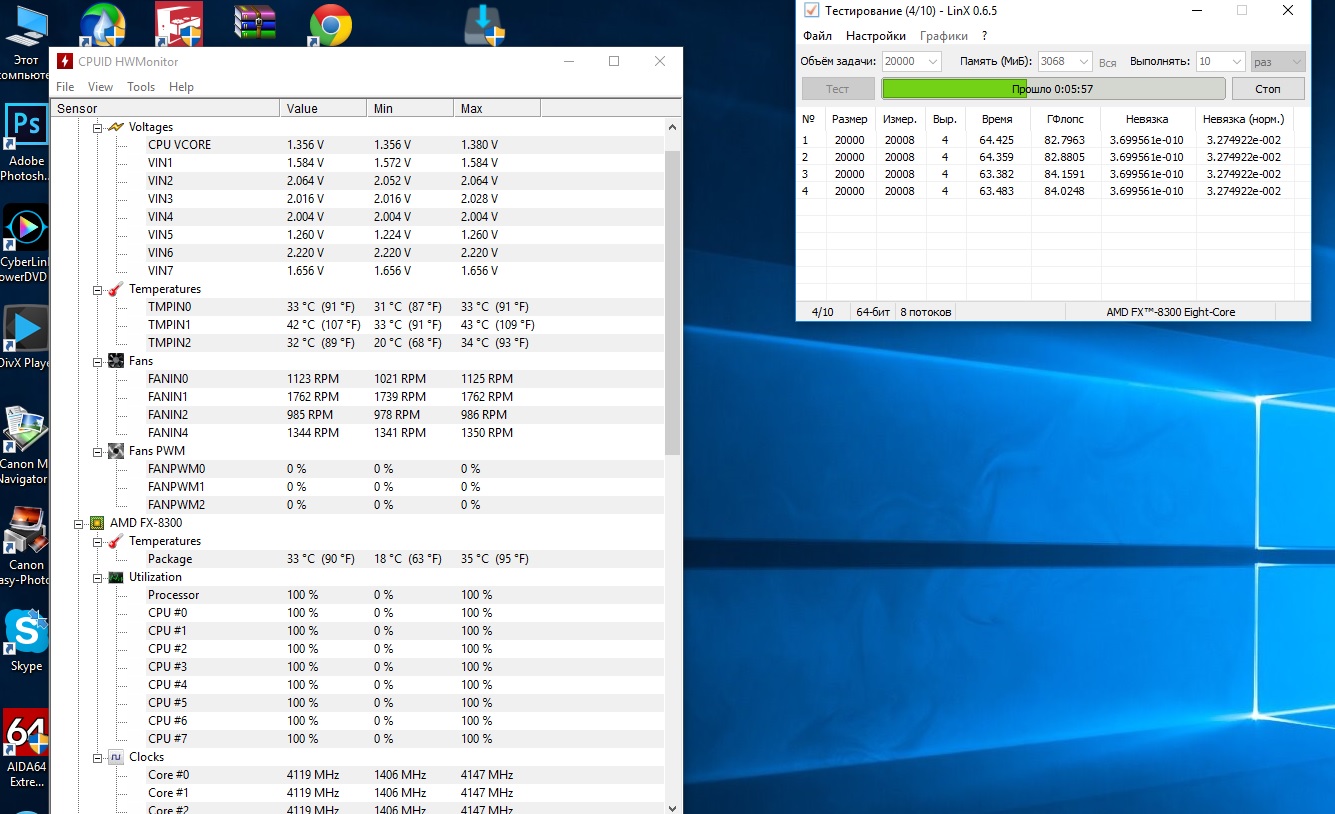Click the Стоп button in LinX
This screenshot has height=814, width=1335.
coord(1268,89)
